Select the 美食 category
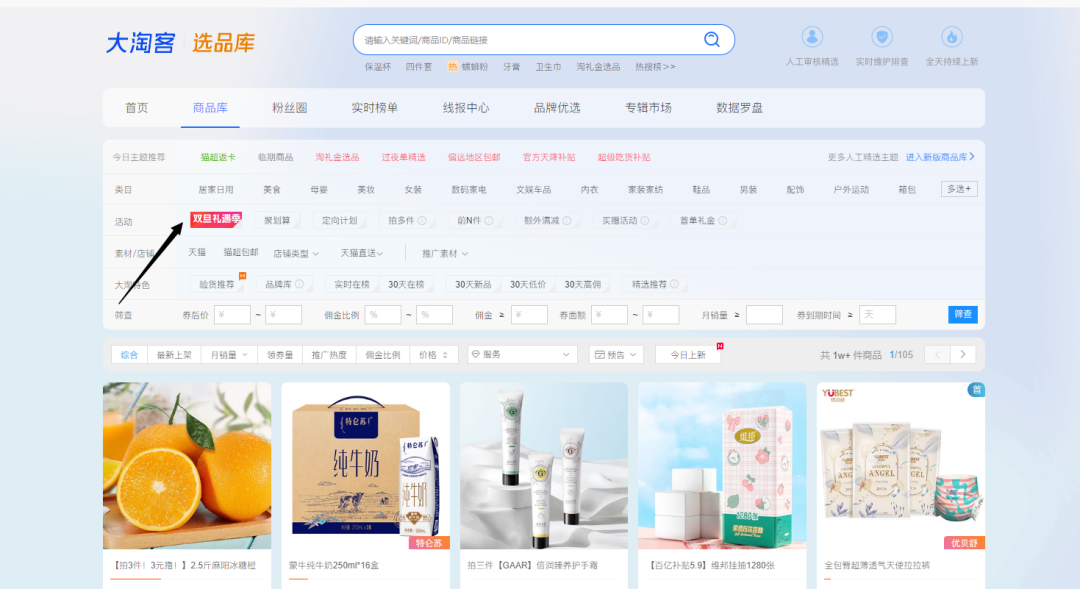 272,189
